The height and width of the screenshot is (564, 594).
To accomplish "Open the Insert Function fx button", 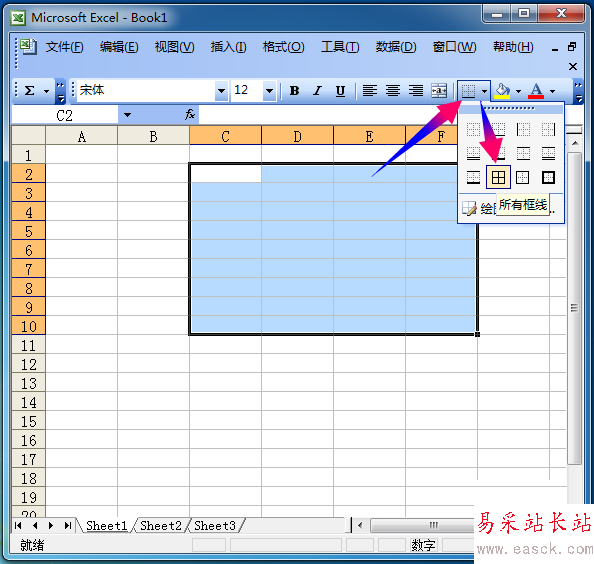I will point(190,114).
